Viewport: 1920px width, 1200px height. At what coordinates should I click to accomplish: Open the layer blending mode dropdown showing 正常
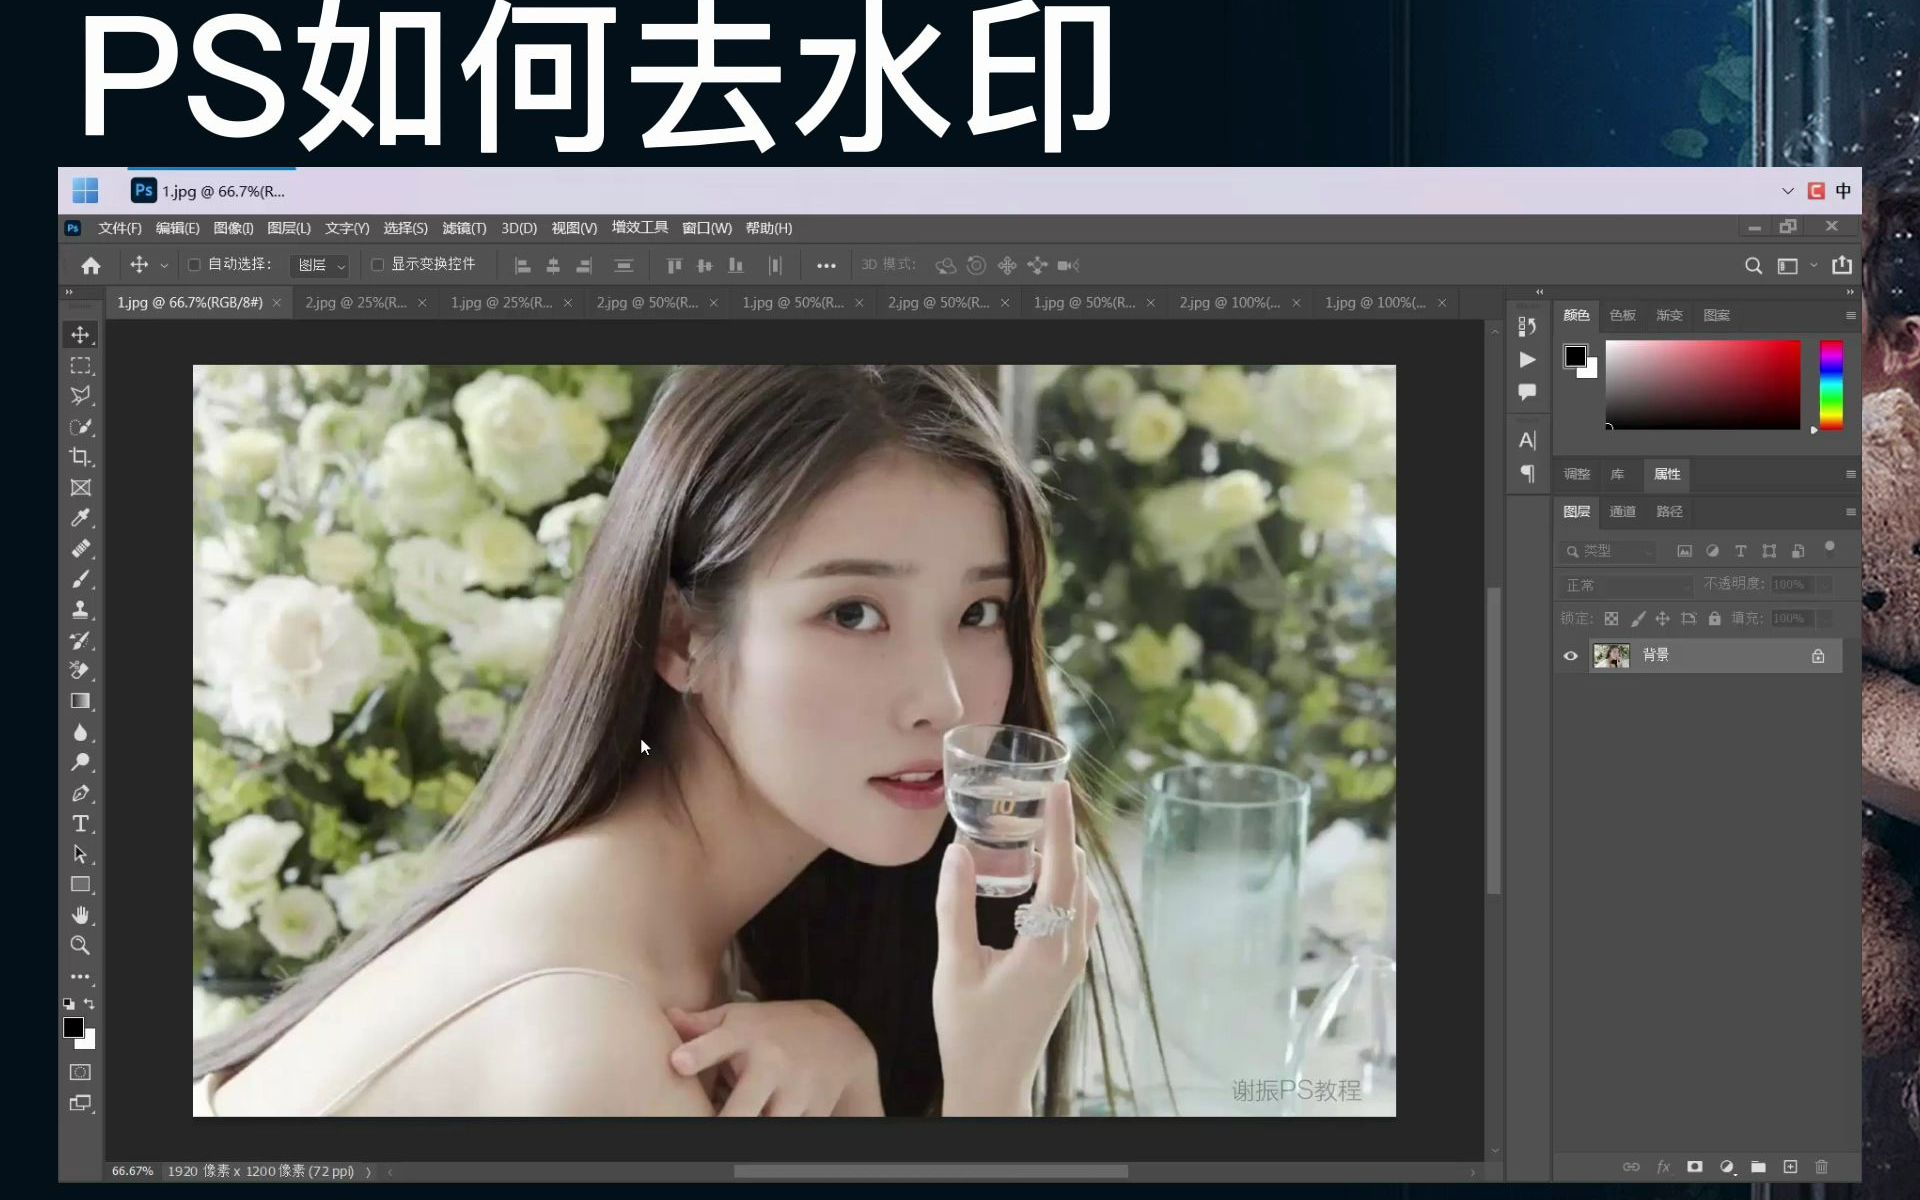pyautogui.click(x=1622, y=585)
